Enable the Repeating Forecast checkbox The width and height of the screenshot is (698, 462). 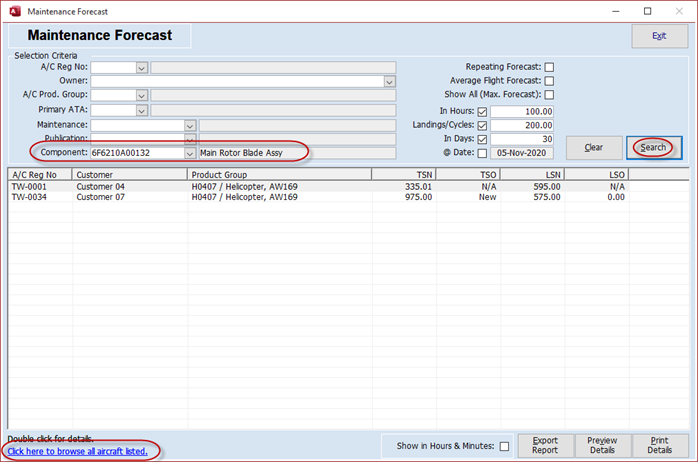click(549, 67)
